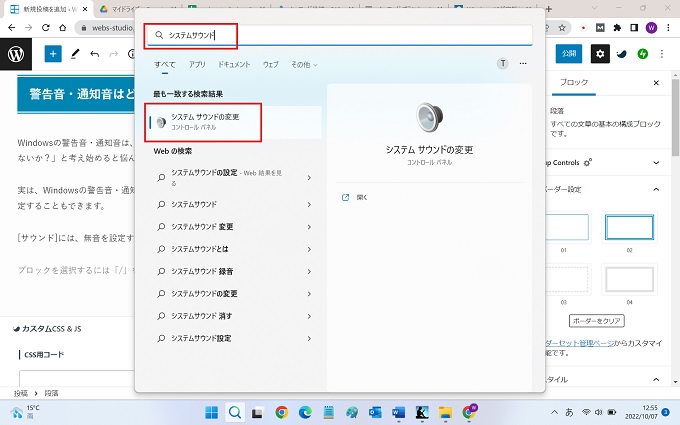
Task: Expand the システムサウンド 変更 suggestion arrow
Action: pos(309,227)
